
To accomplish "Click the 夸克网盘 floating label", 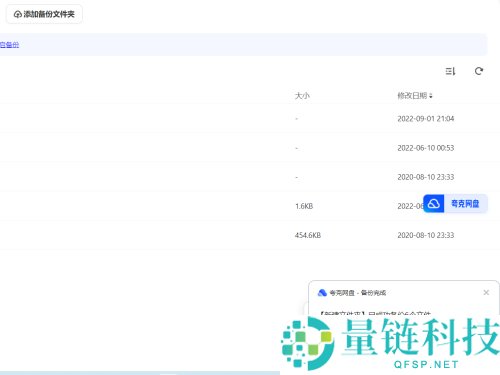I will tap(465, 203).
